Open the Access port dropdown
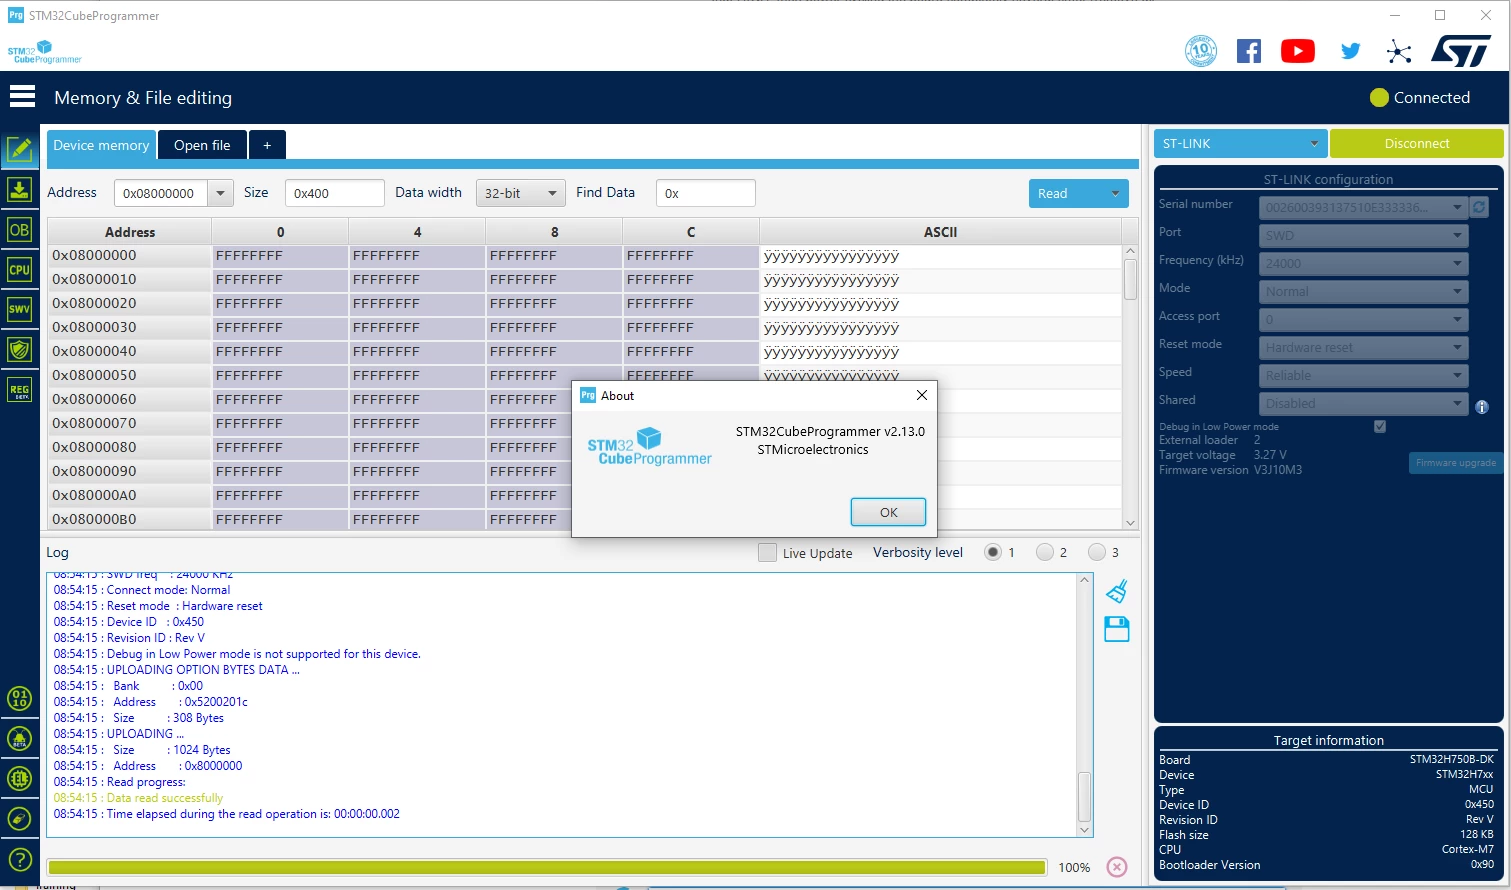This screenshot has height=890, width=1511. point(1362,319)
